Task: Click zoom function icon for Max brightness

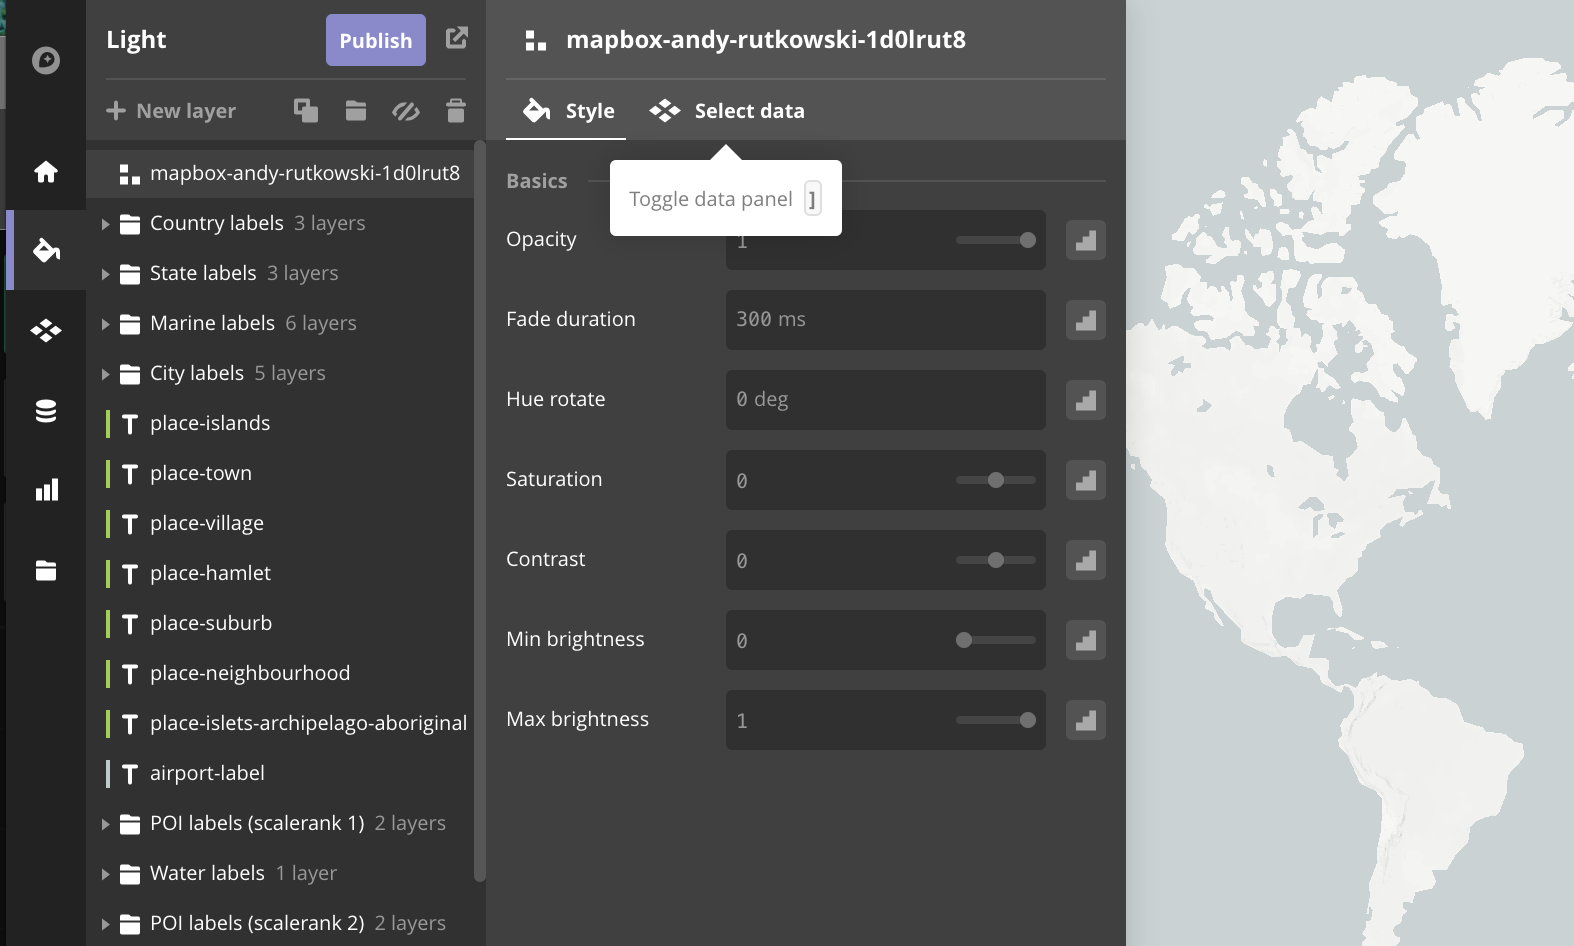Action: click(x=1086, y=720)
